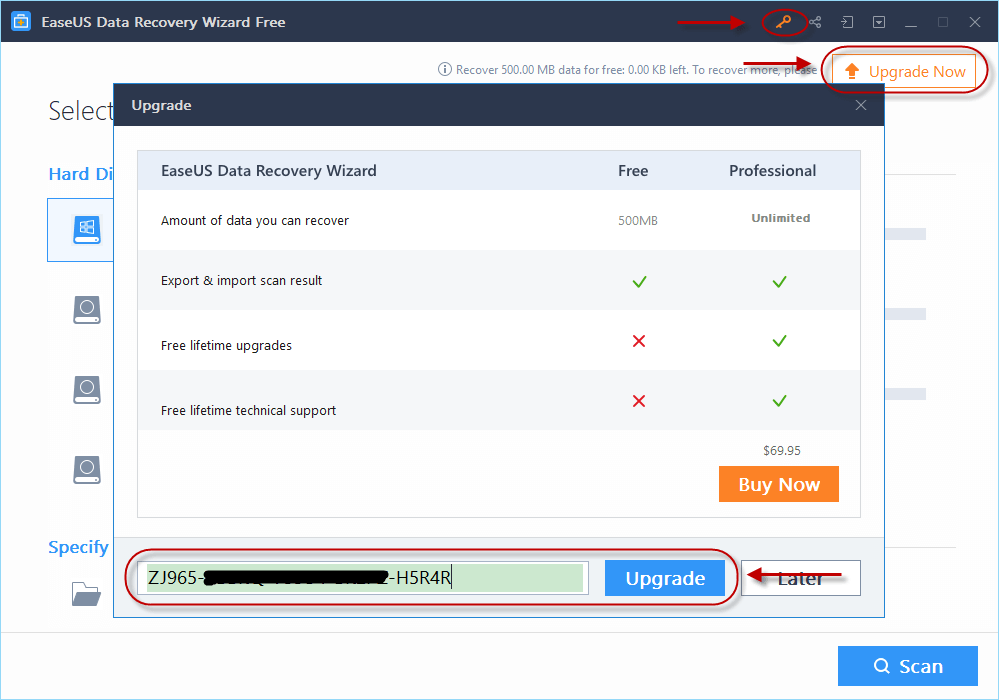999x700 pixels.
Task: Click the EaseUS logo in the title bar
Action: (x=21, y=20)
